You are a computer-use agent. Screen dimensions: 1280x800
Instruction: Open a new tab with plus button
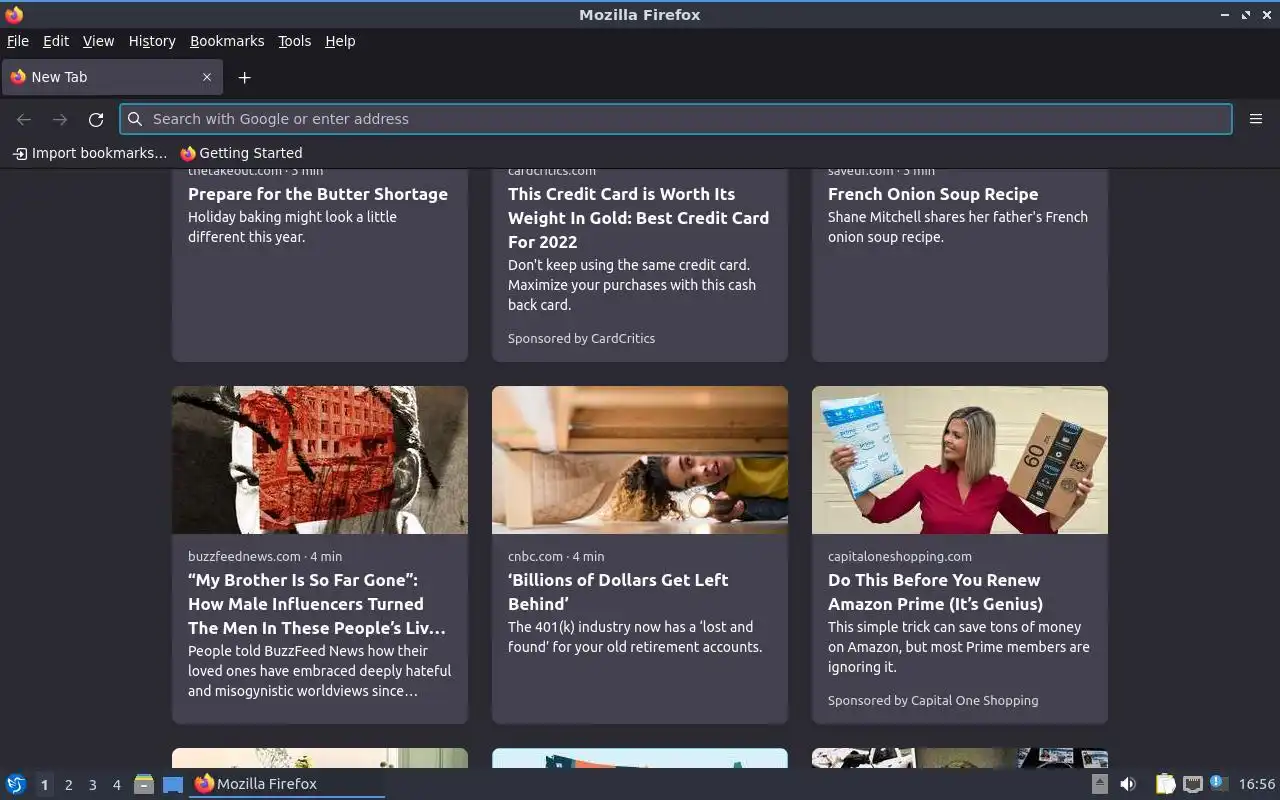point(244,77)
